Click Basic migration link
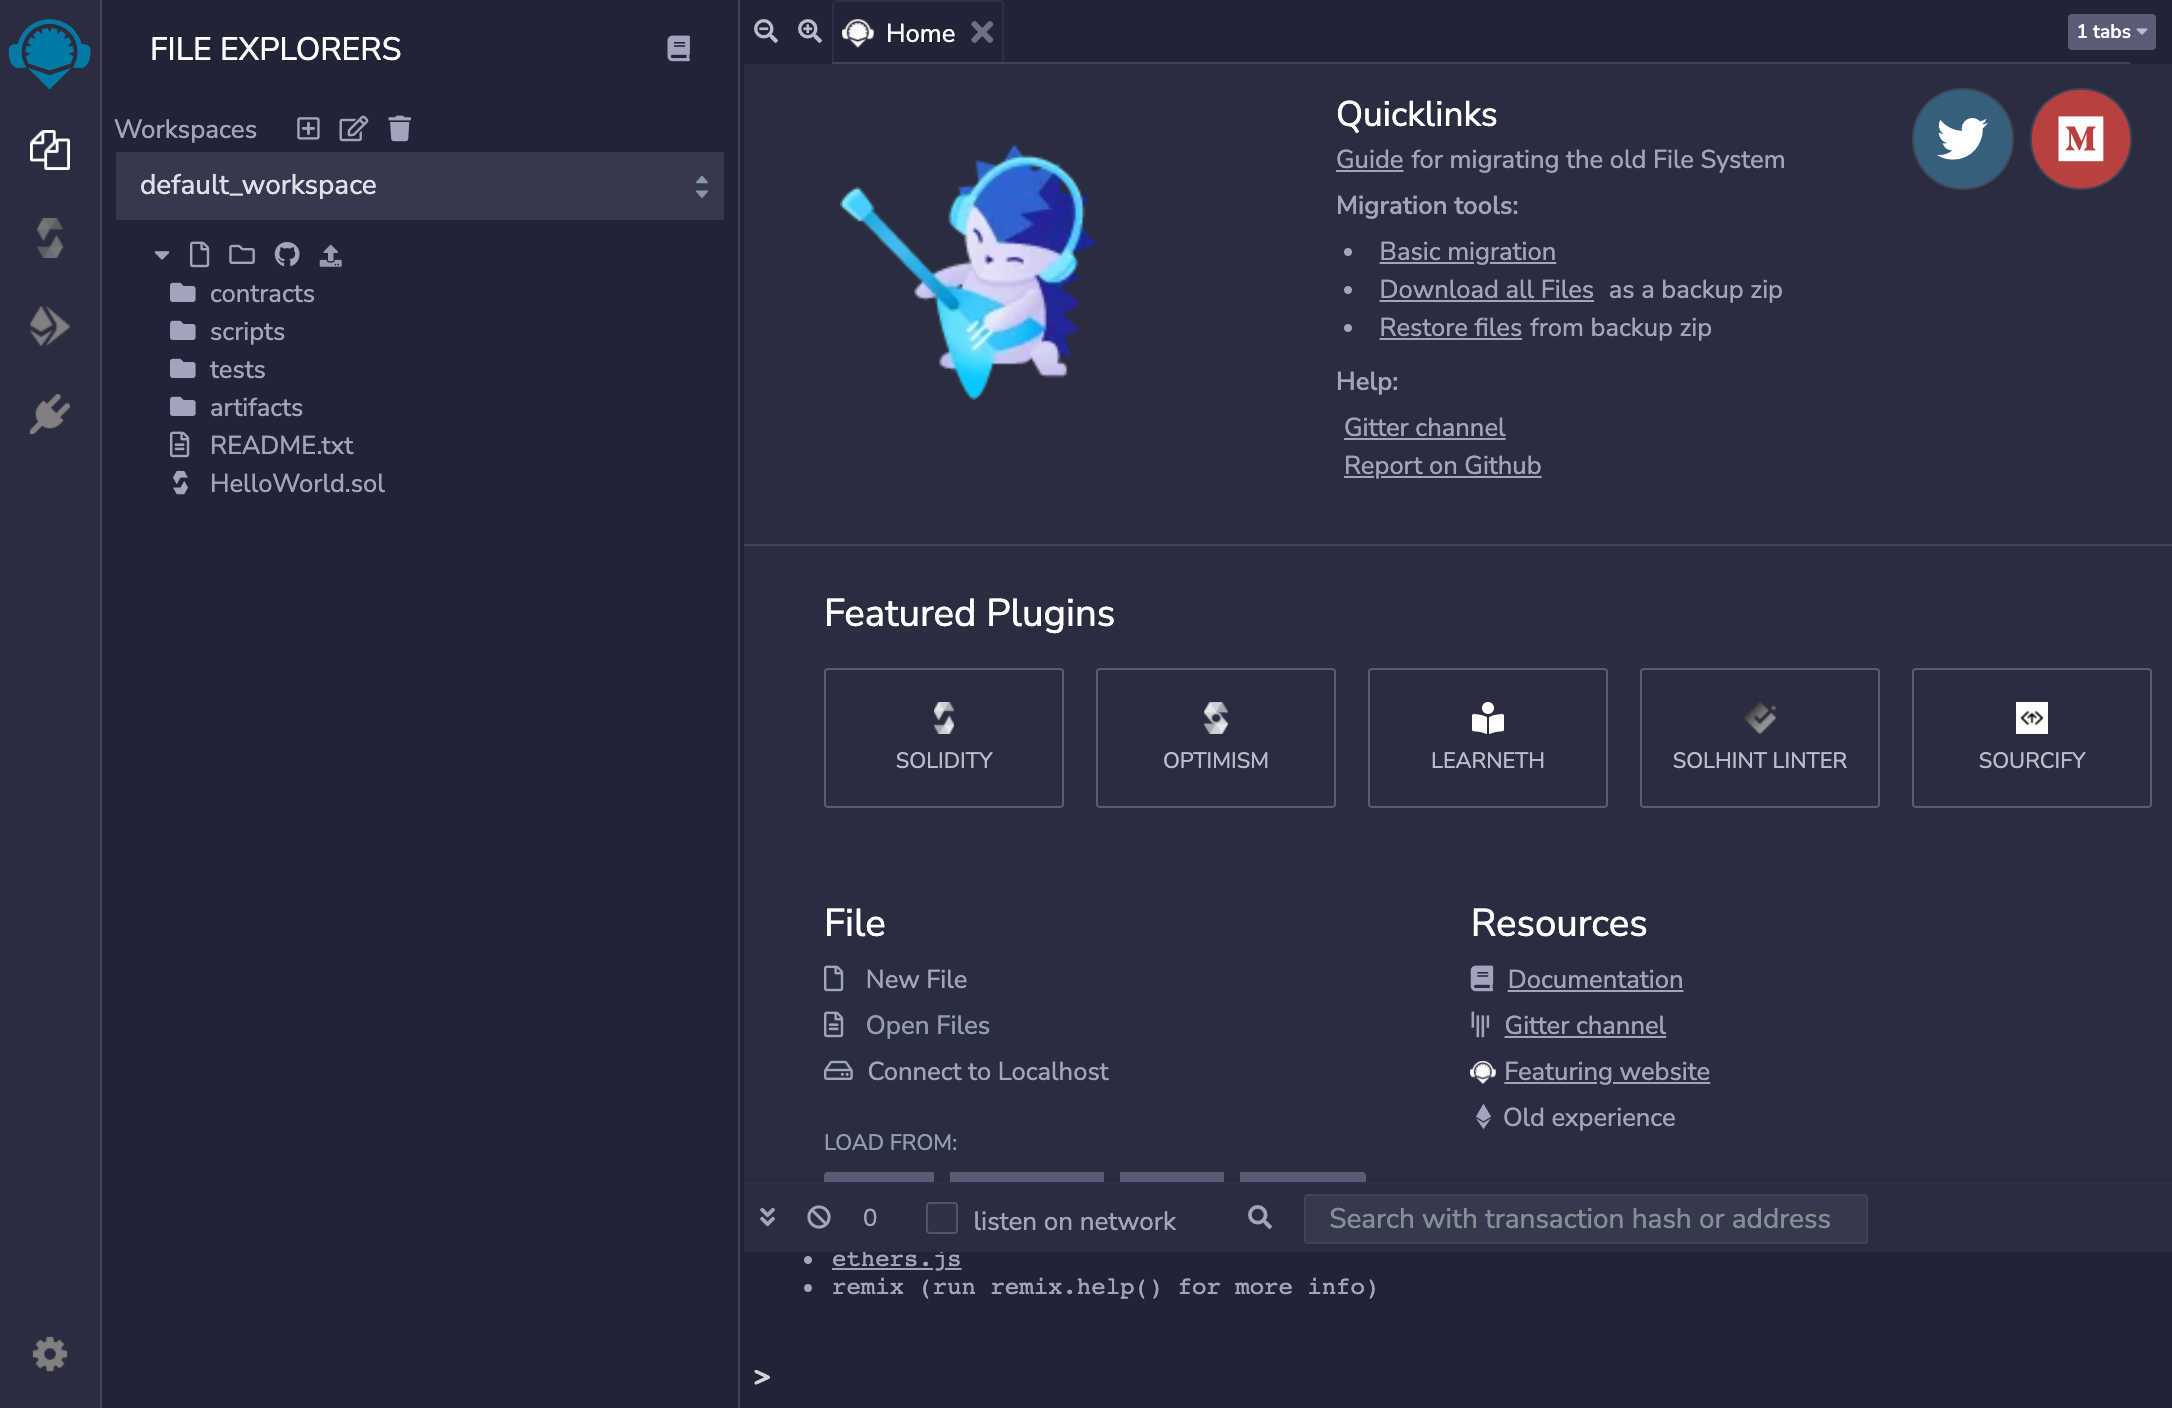 [x=1467, y=251]
